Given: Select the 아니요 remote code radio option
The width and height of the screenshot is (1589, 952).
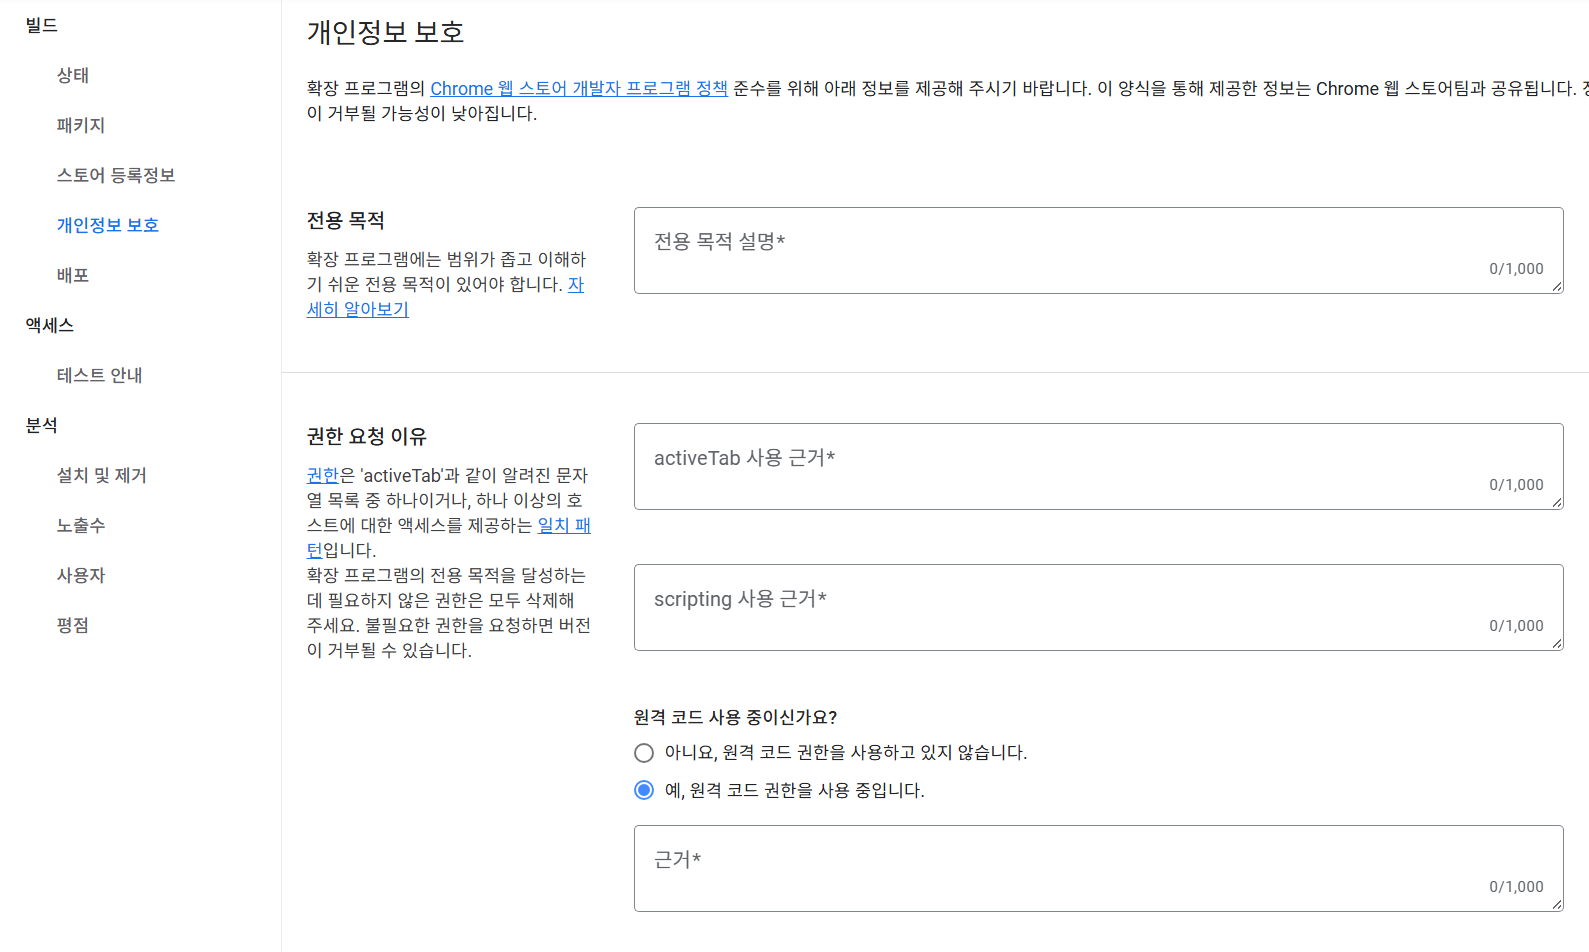Looking at the screenshot, I should (x=643, y=752).
